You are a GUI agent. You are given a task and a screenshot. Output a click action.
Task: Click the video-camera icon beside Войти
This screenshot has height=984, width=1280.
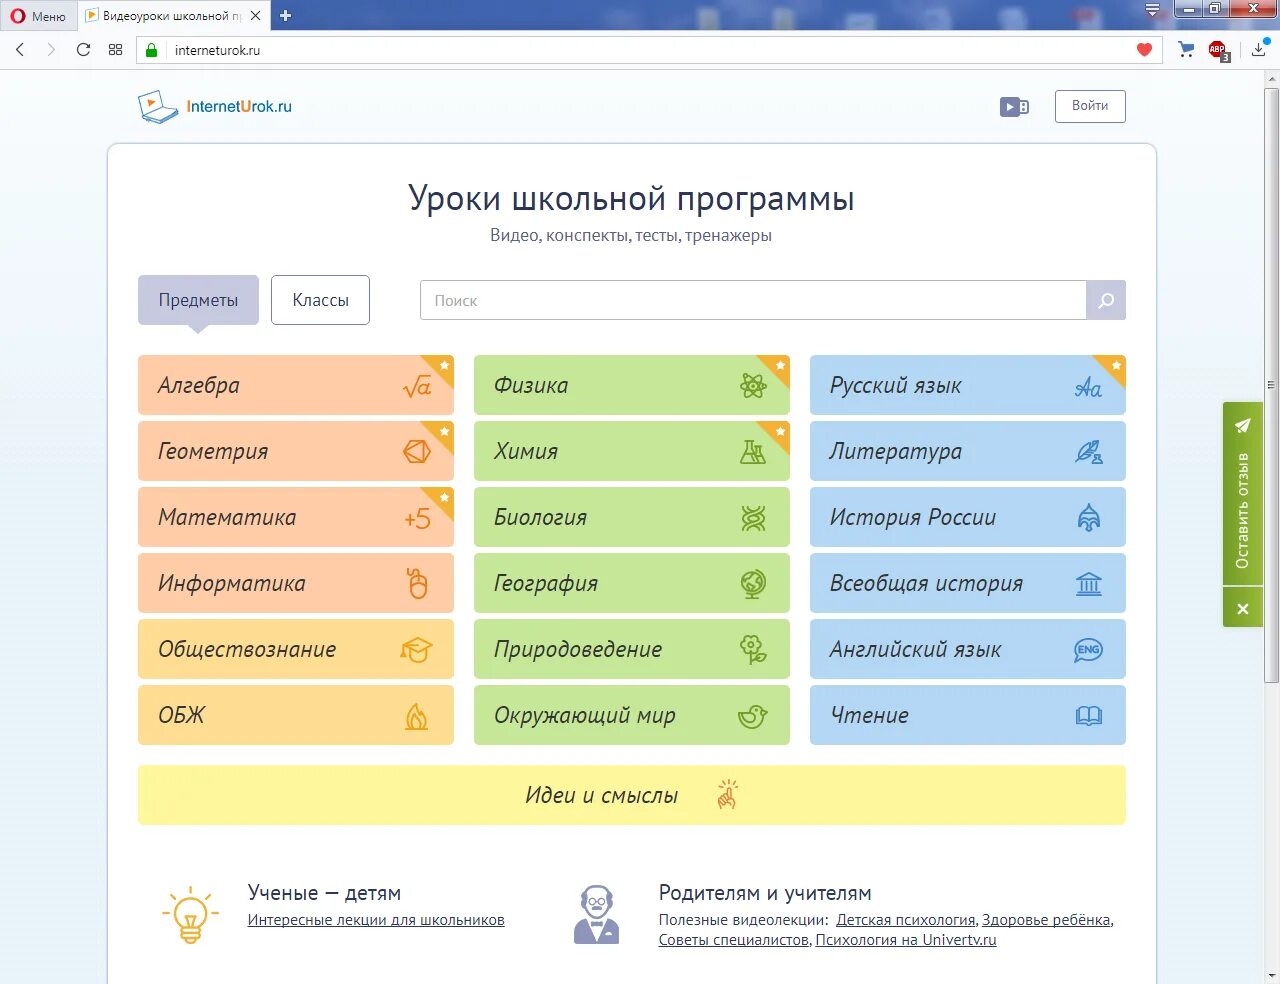tap(1015, 107)
